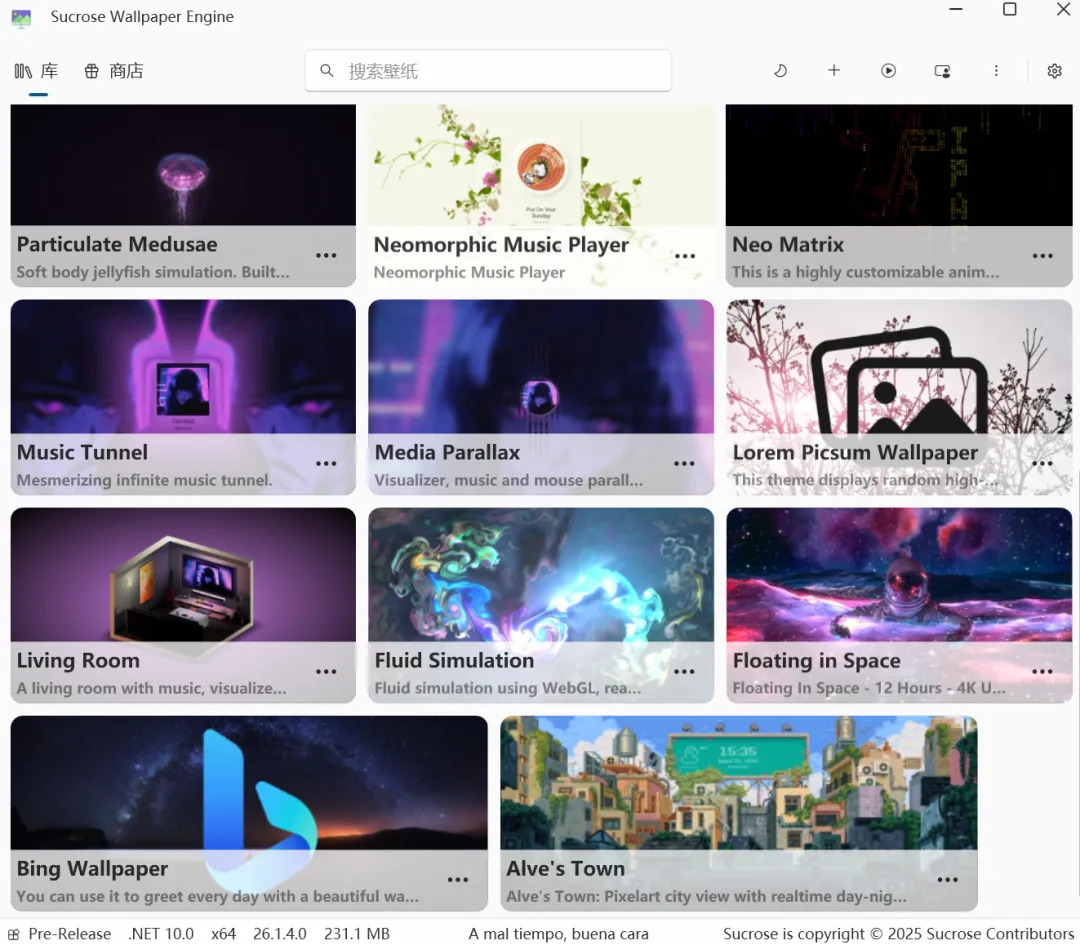Click the '26.1.4.0' version number
1080x945 pixels.
coord(280,934)
